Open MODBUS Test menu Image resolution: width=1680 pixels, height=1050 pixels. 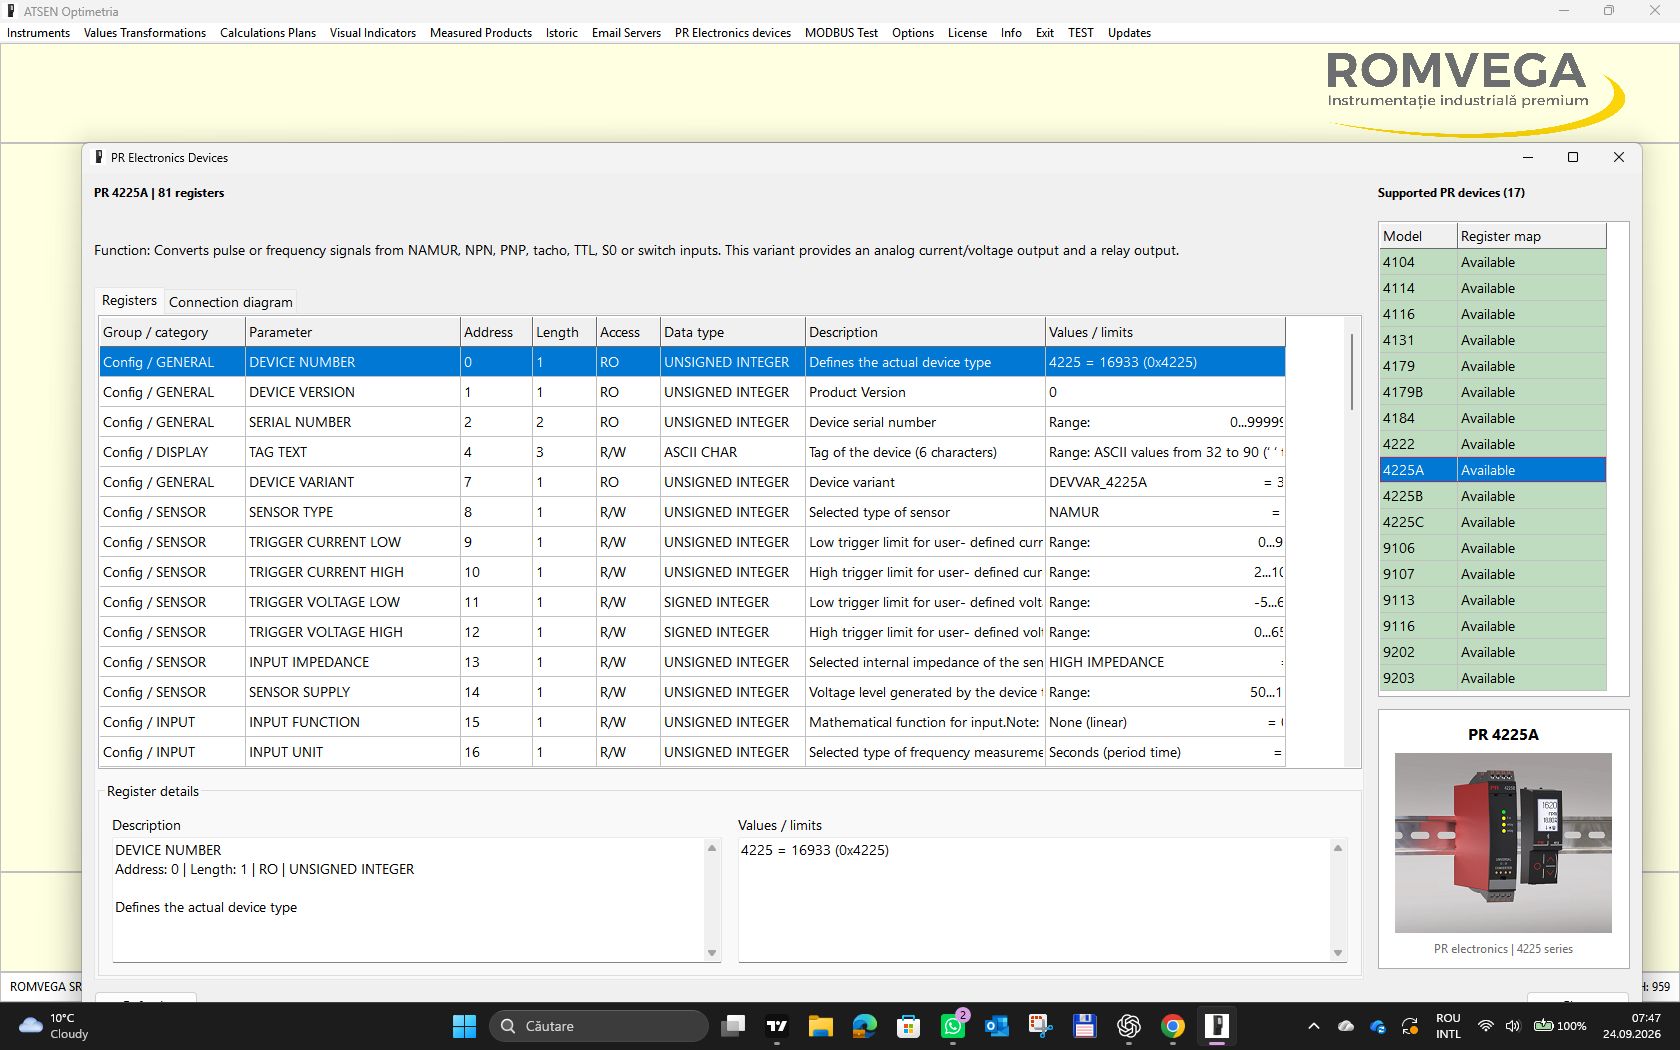841,33
